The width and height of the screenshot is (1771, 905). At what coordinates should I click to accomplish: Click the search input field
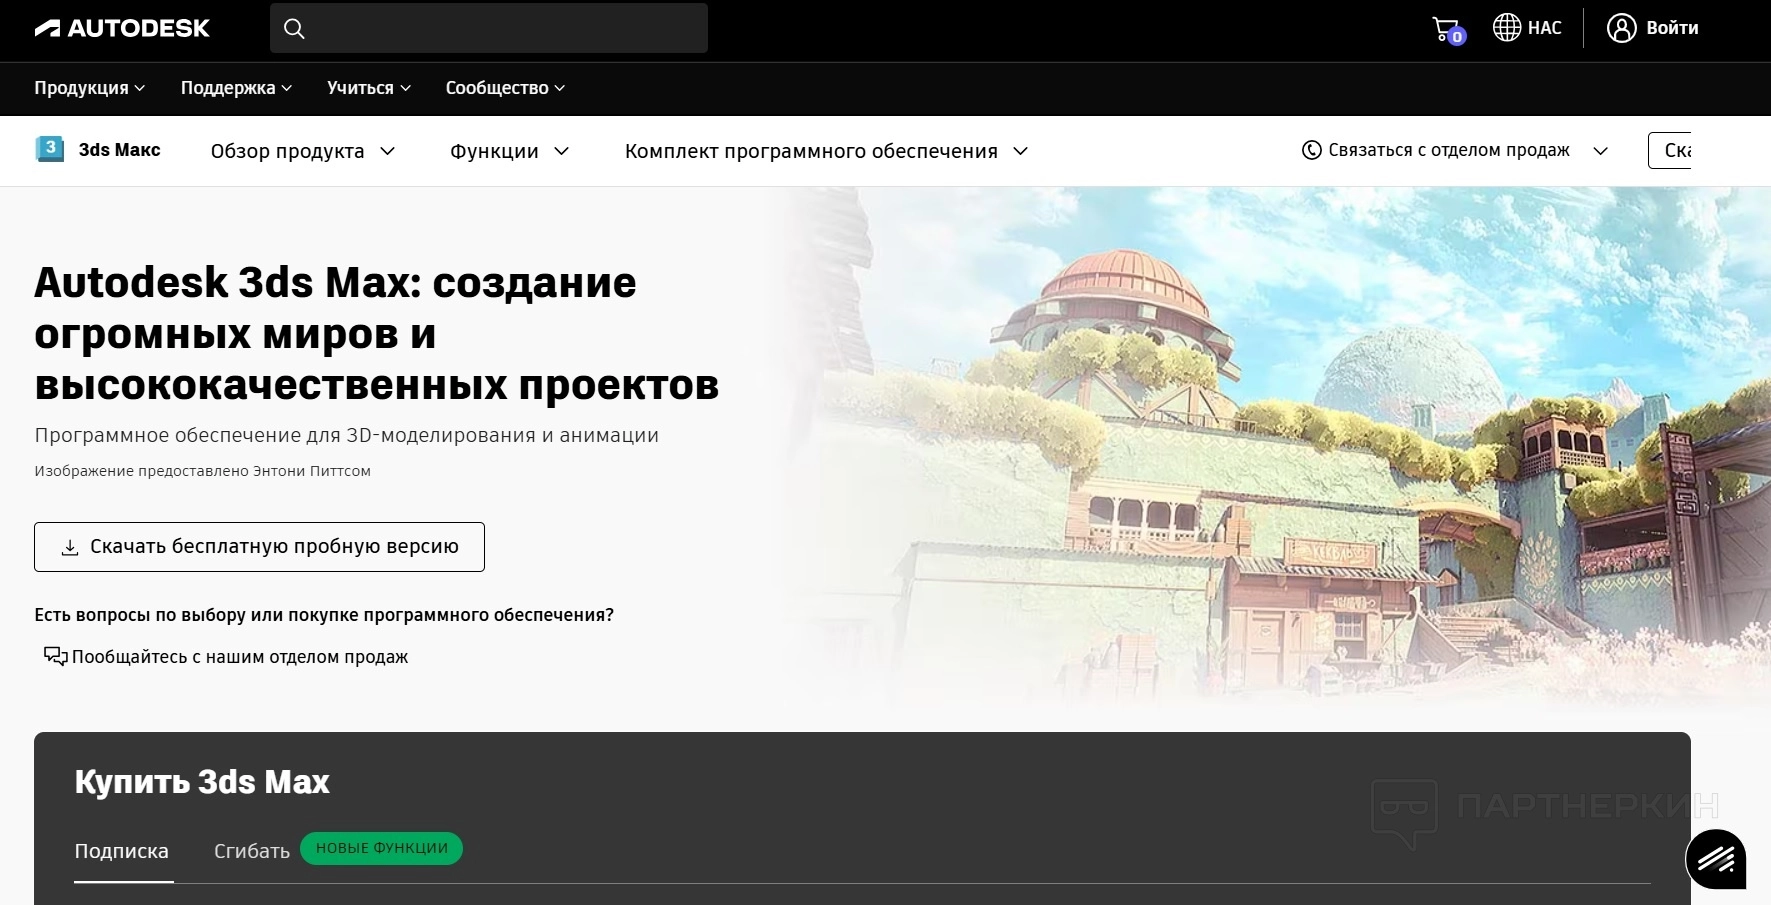click(x=489, y=28)
